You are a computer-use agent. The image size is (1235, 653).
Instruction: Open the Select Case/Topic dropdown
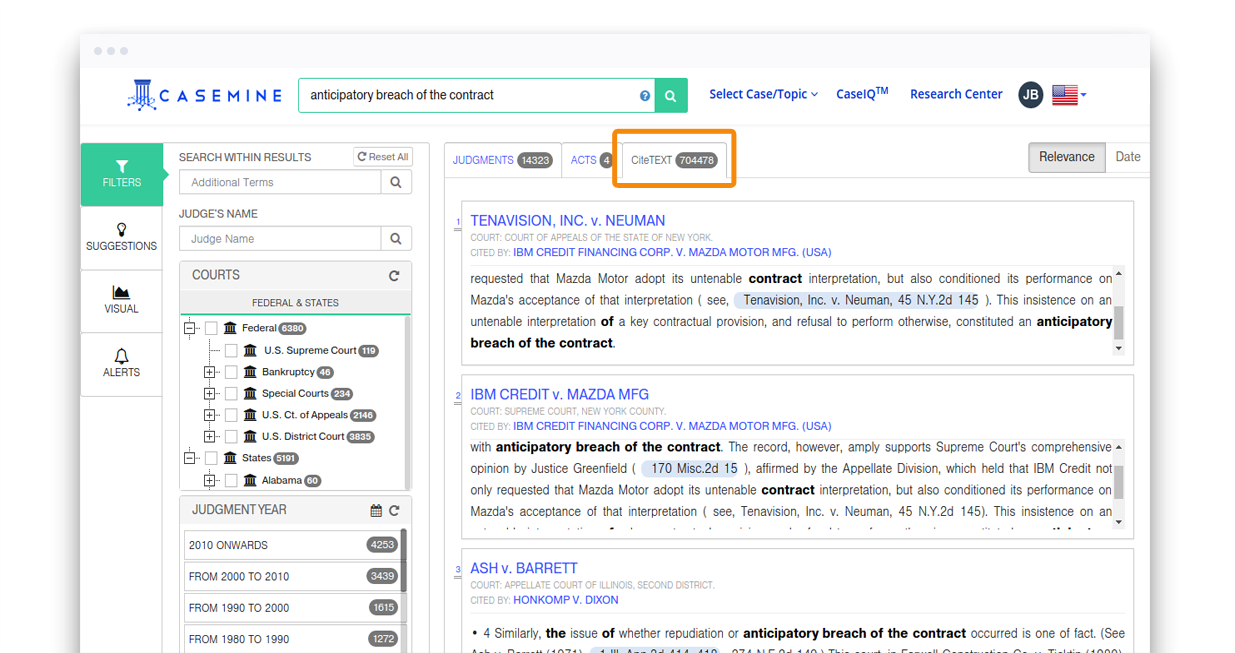tap(763, 94)
